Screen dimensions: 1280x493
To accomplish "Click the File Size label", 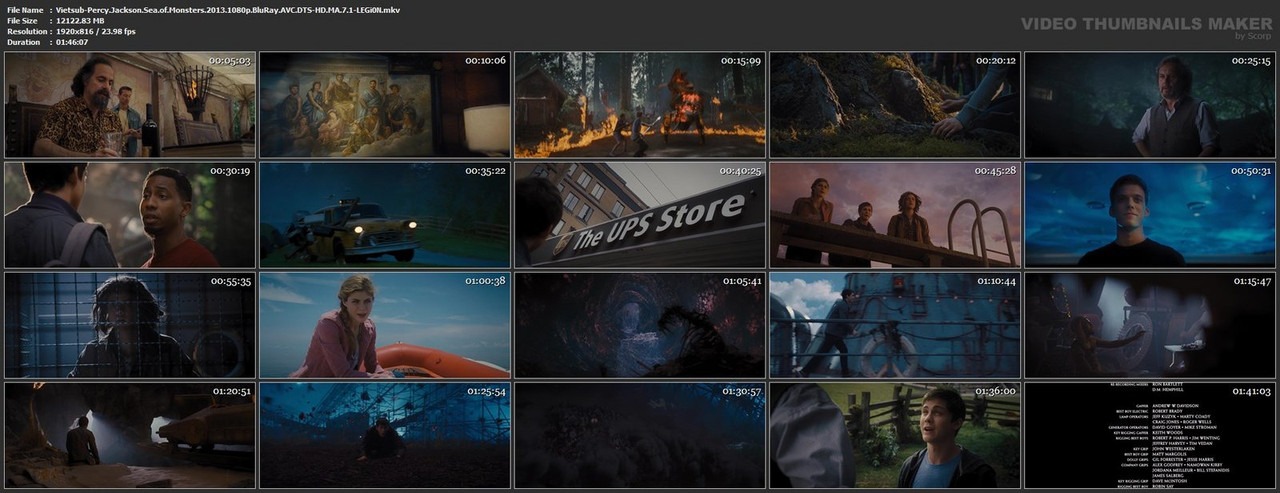I will pyautogui.click(x=22, y=20).
